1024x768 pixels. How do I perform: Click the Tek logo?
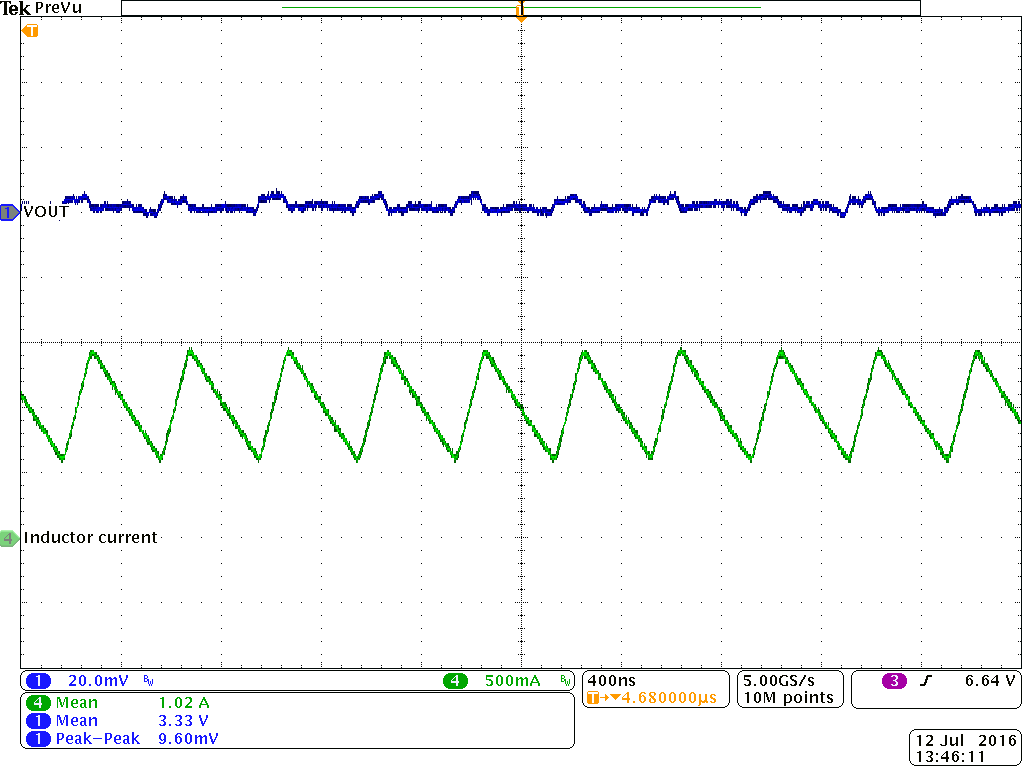15,8
